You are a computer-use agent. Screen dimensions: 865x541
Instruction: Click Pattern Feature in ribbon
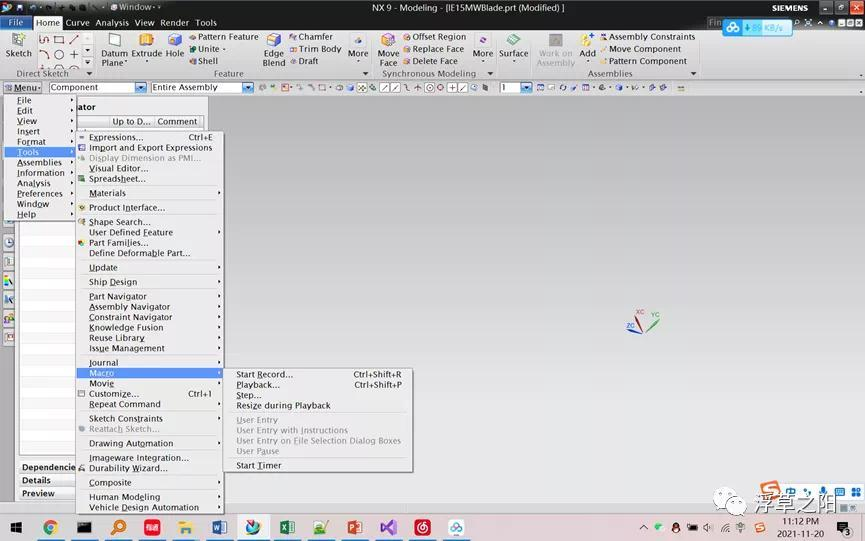[x=223, y=36]
